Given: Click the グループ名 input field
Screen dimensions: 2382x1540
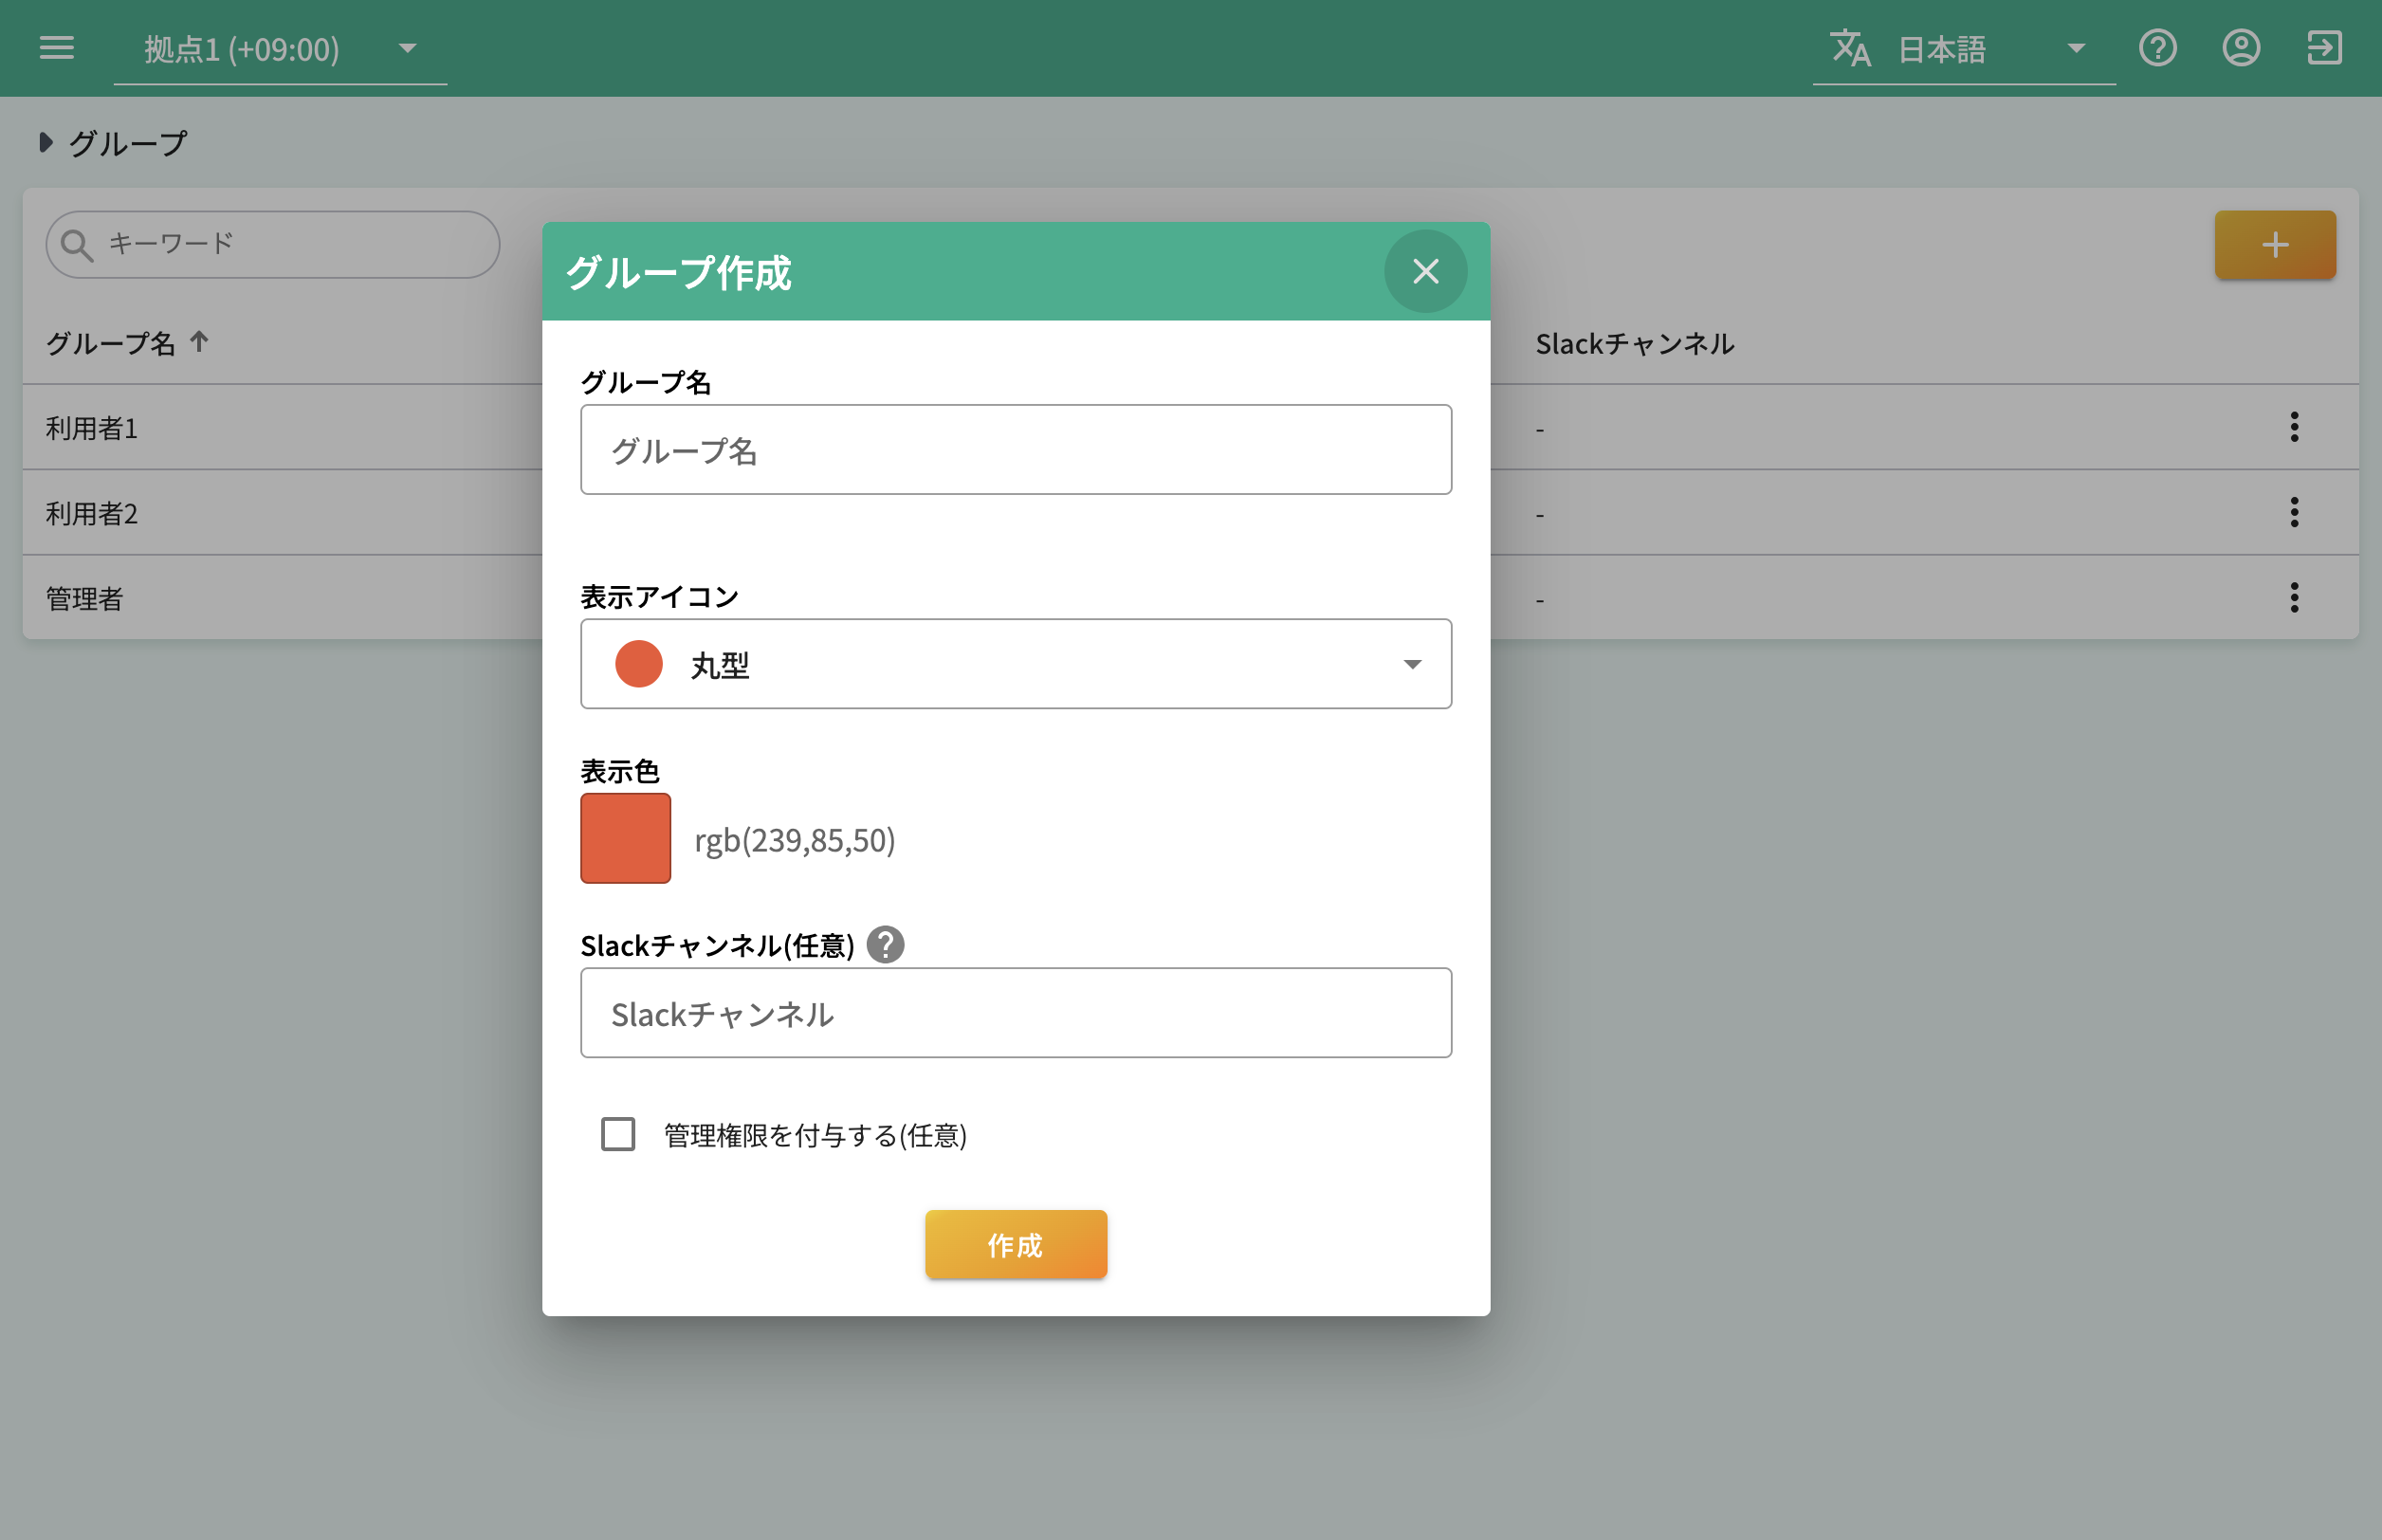Looking at the screenshot, I should coord(1015,449).
